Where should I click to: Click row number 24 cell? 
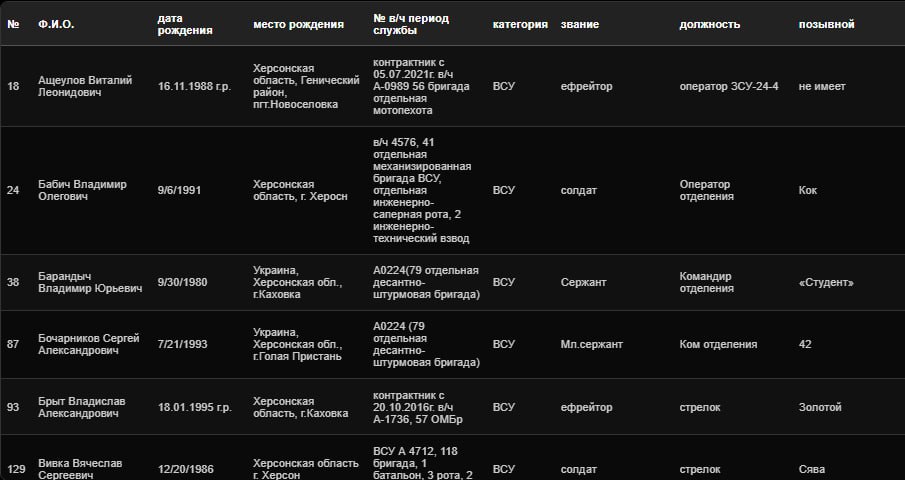pyautogui.click(x=13, y=190)
